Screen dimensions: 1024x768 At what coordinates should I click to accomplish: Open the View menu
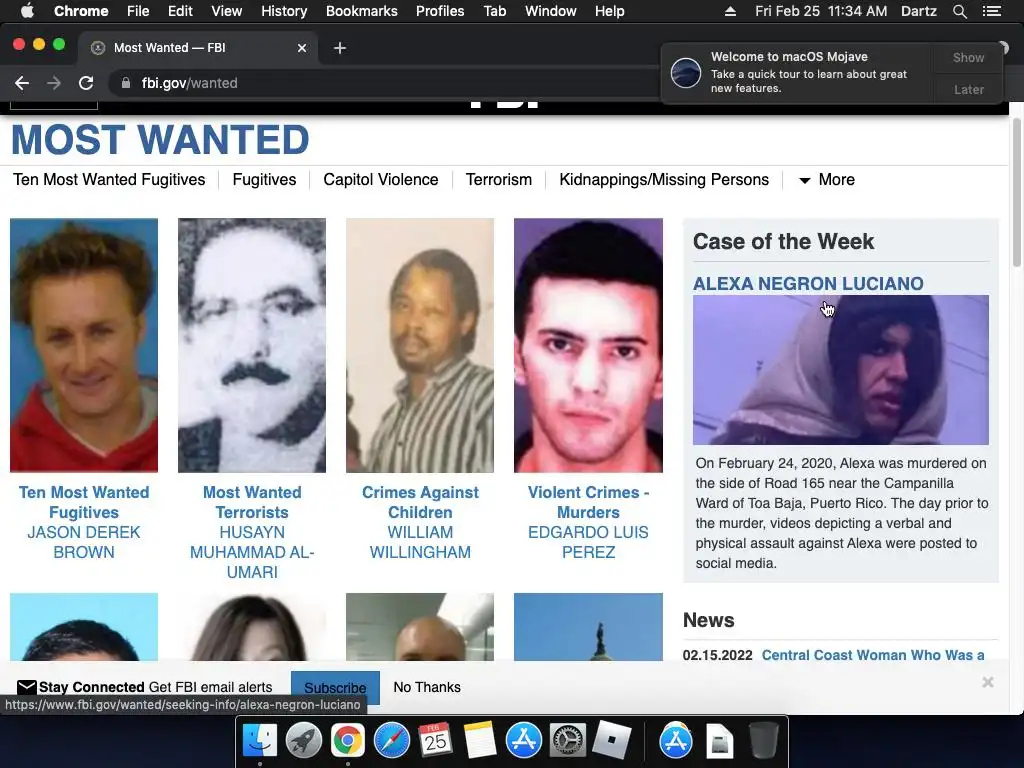pyautogui.click(x=227, y=11)
